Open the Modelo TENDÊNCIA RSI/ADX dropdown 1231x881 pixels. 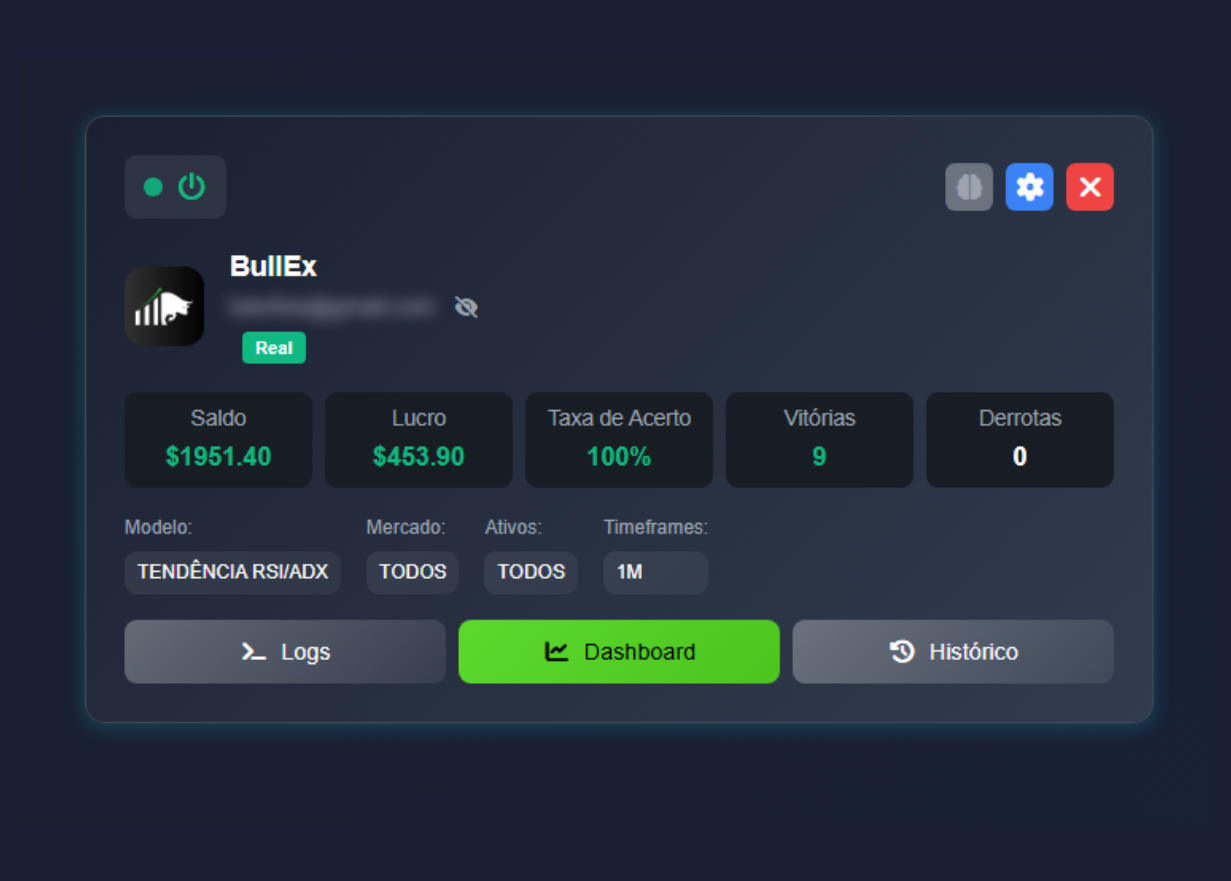[232, 572]
